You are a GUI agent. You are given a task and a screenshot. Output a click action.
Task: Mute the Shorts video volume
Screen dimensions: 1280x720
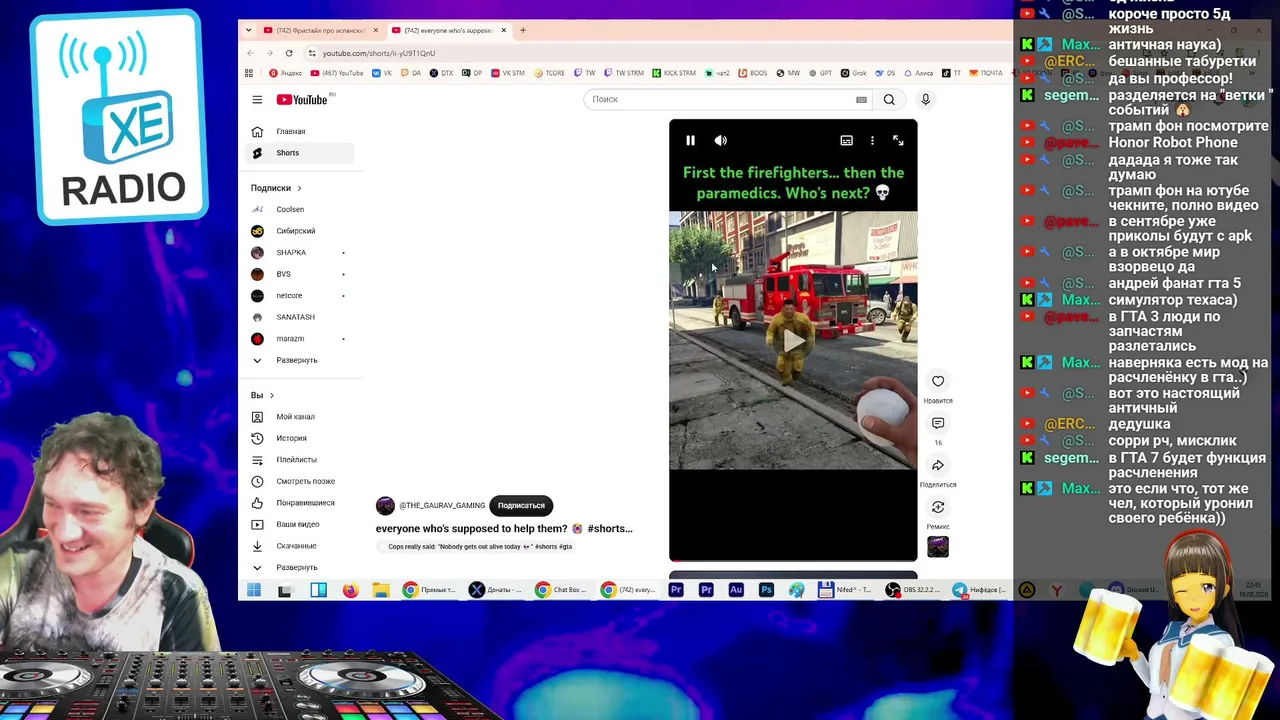tap(721, 141)
